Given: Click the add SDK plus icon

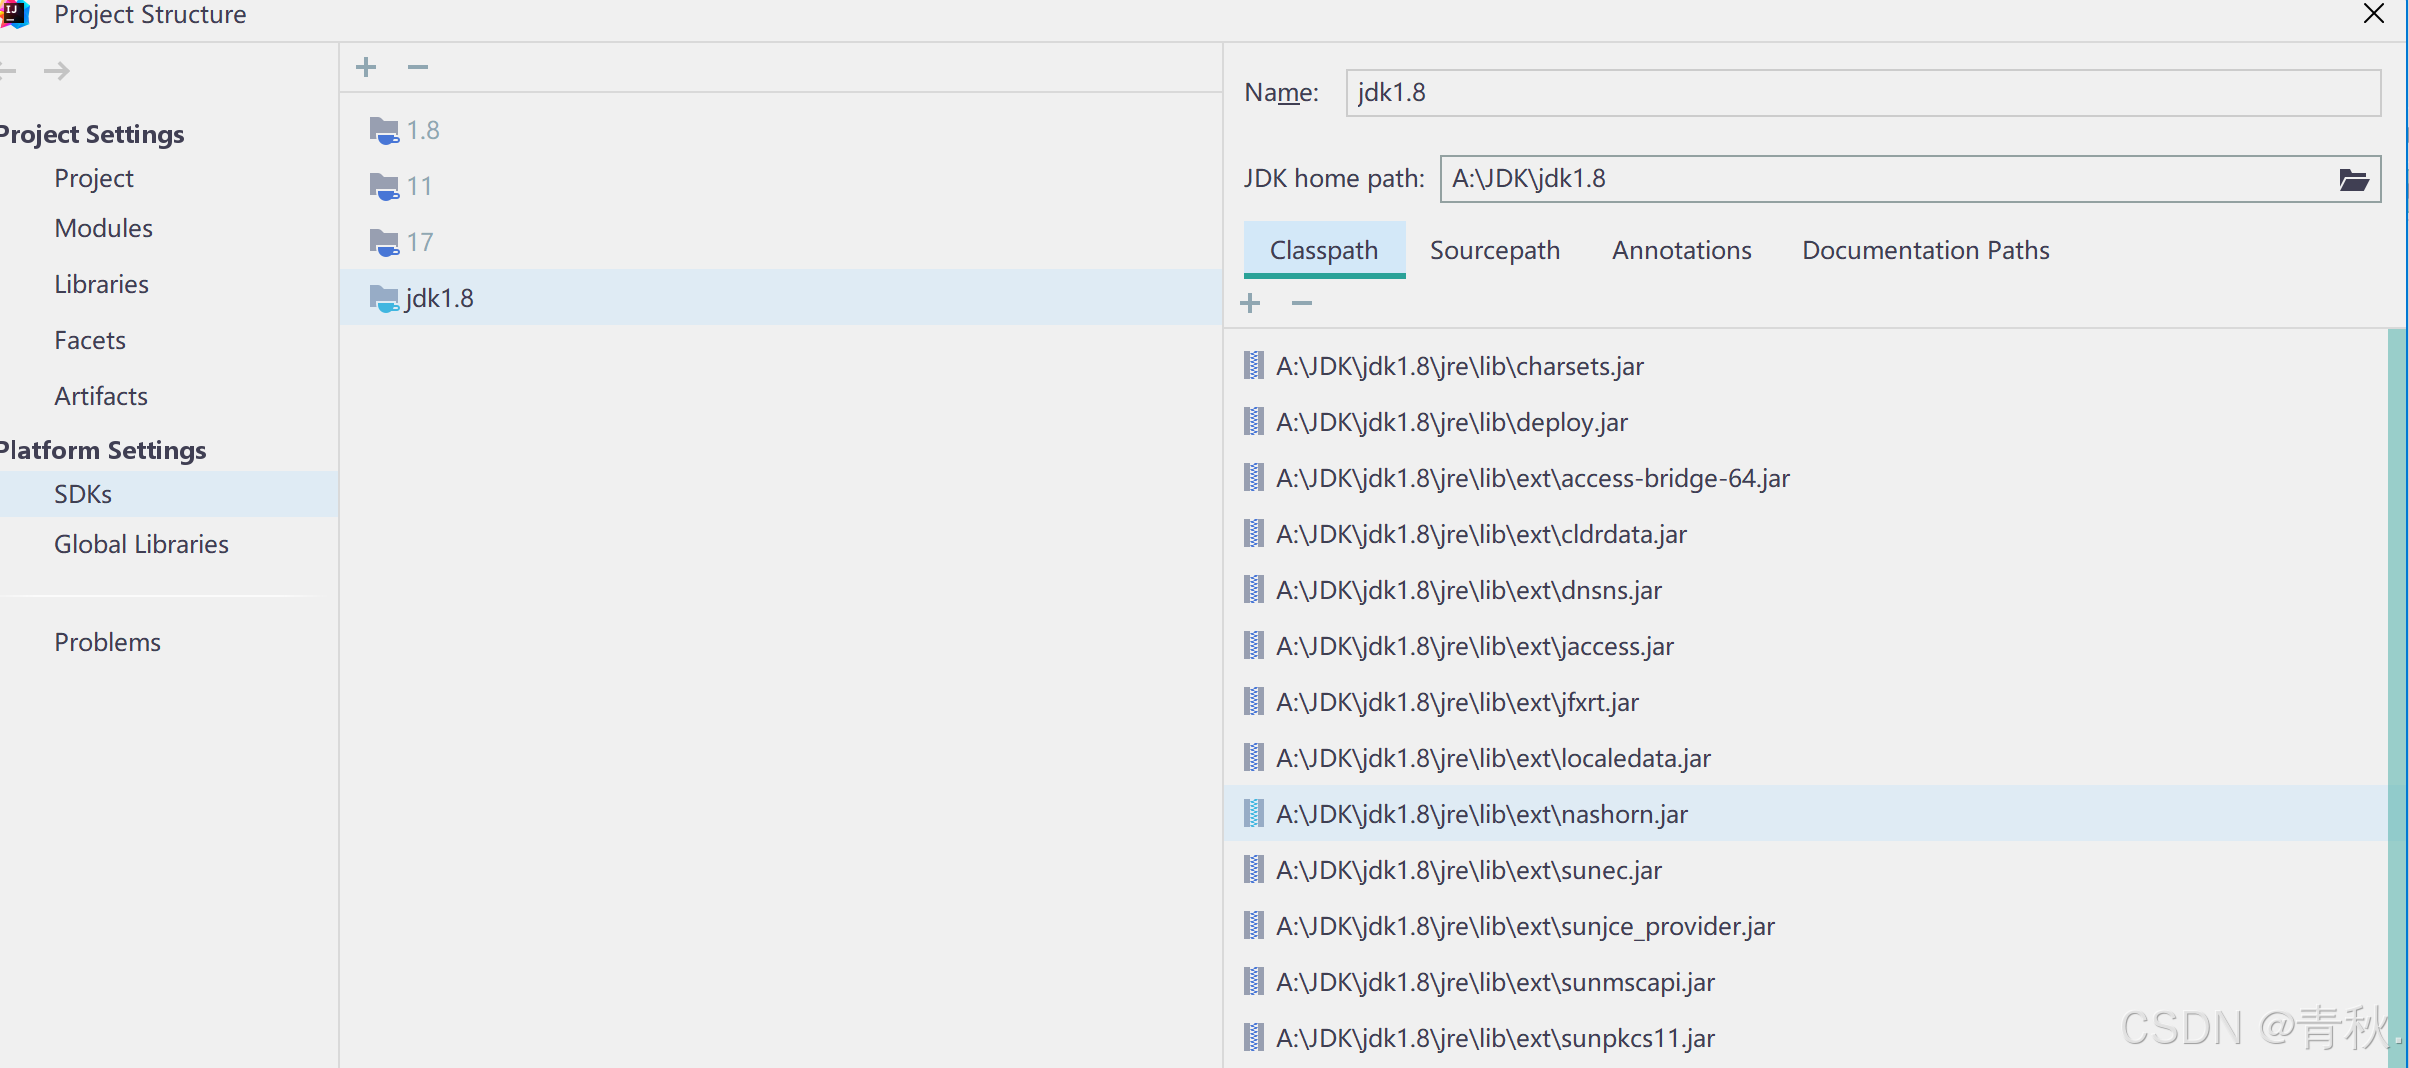Looking at the screenshot, I should 366,66.
